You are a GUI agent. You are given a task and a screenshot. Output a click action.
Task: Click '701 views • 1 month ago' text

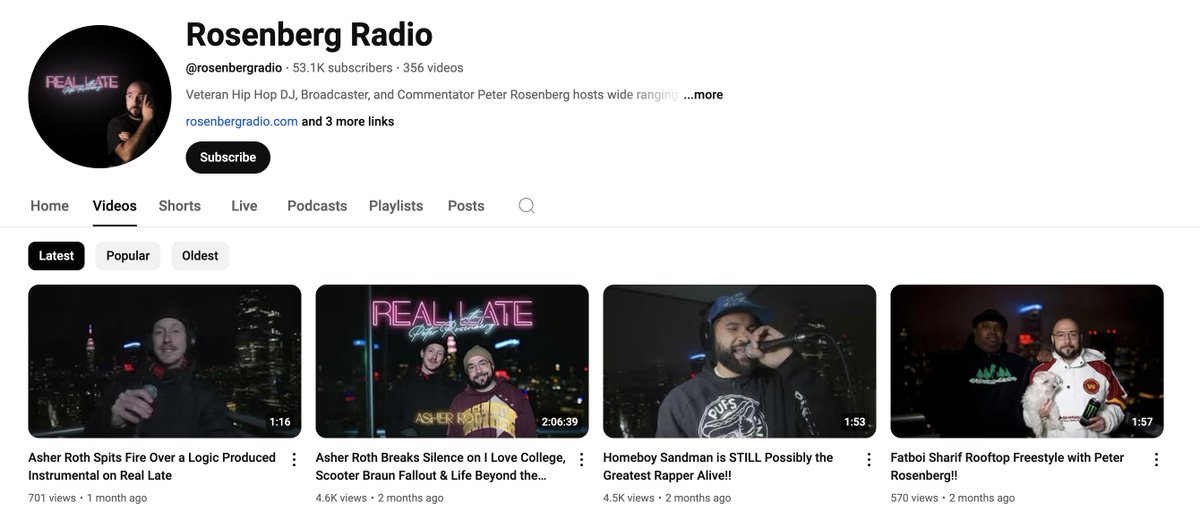click(88, 498)
